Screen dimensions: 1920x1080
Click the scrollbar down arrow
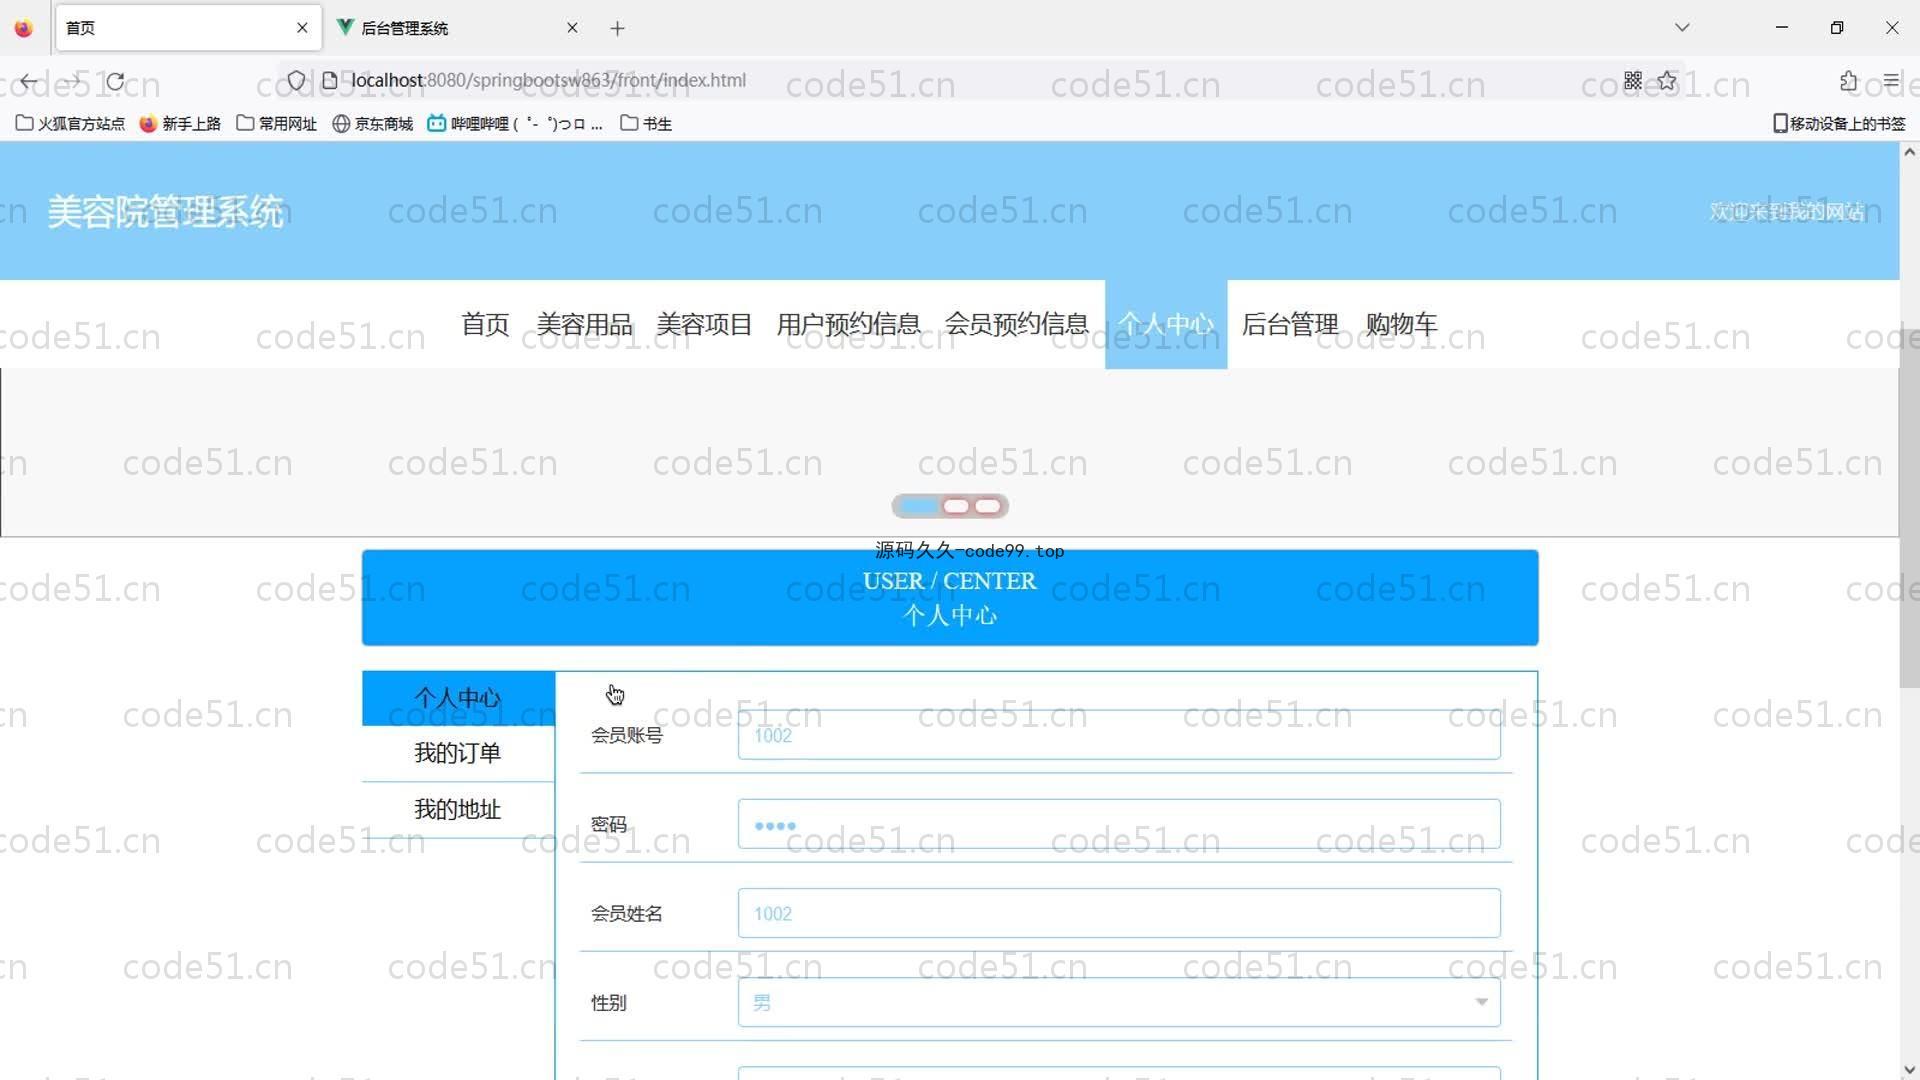pos(1909,1070)
